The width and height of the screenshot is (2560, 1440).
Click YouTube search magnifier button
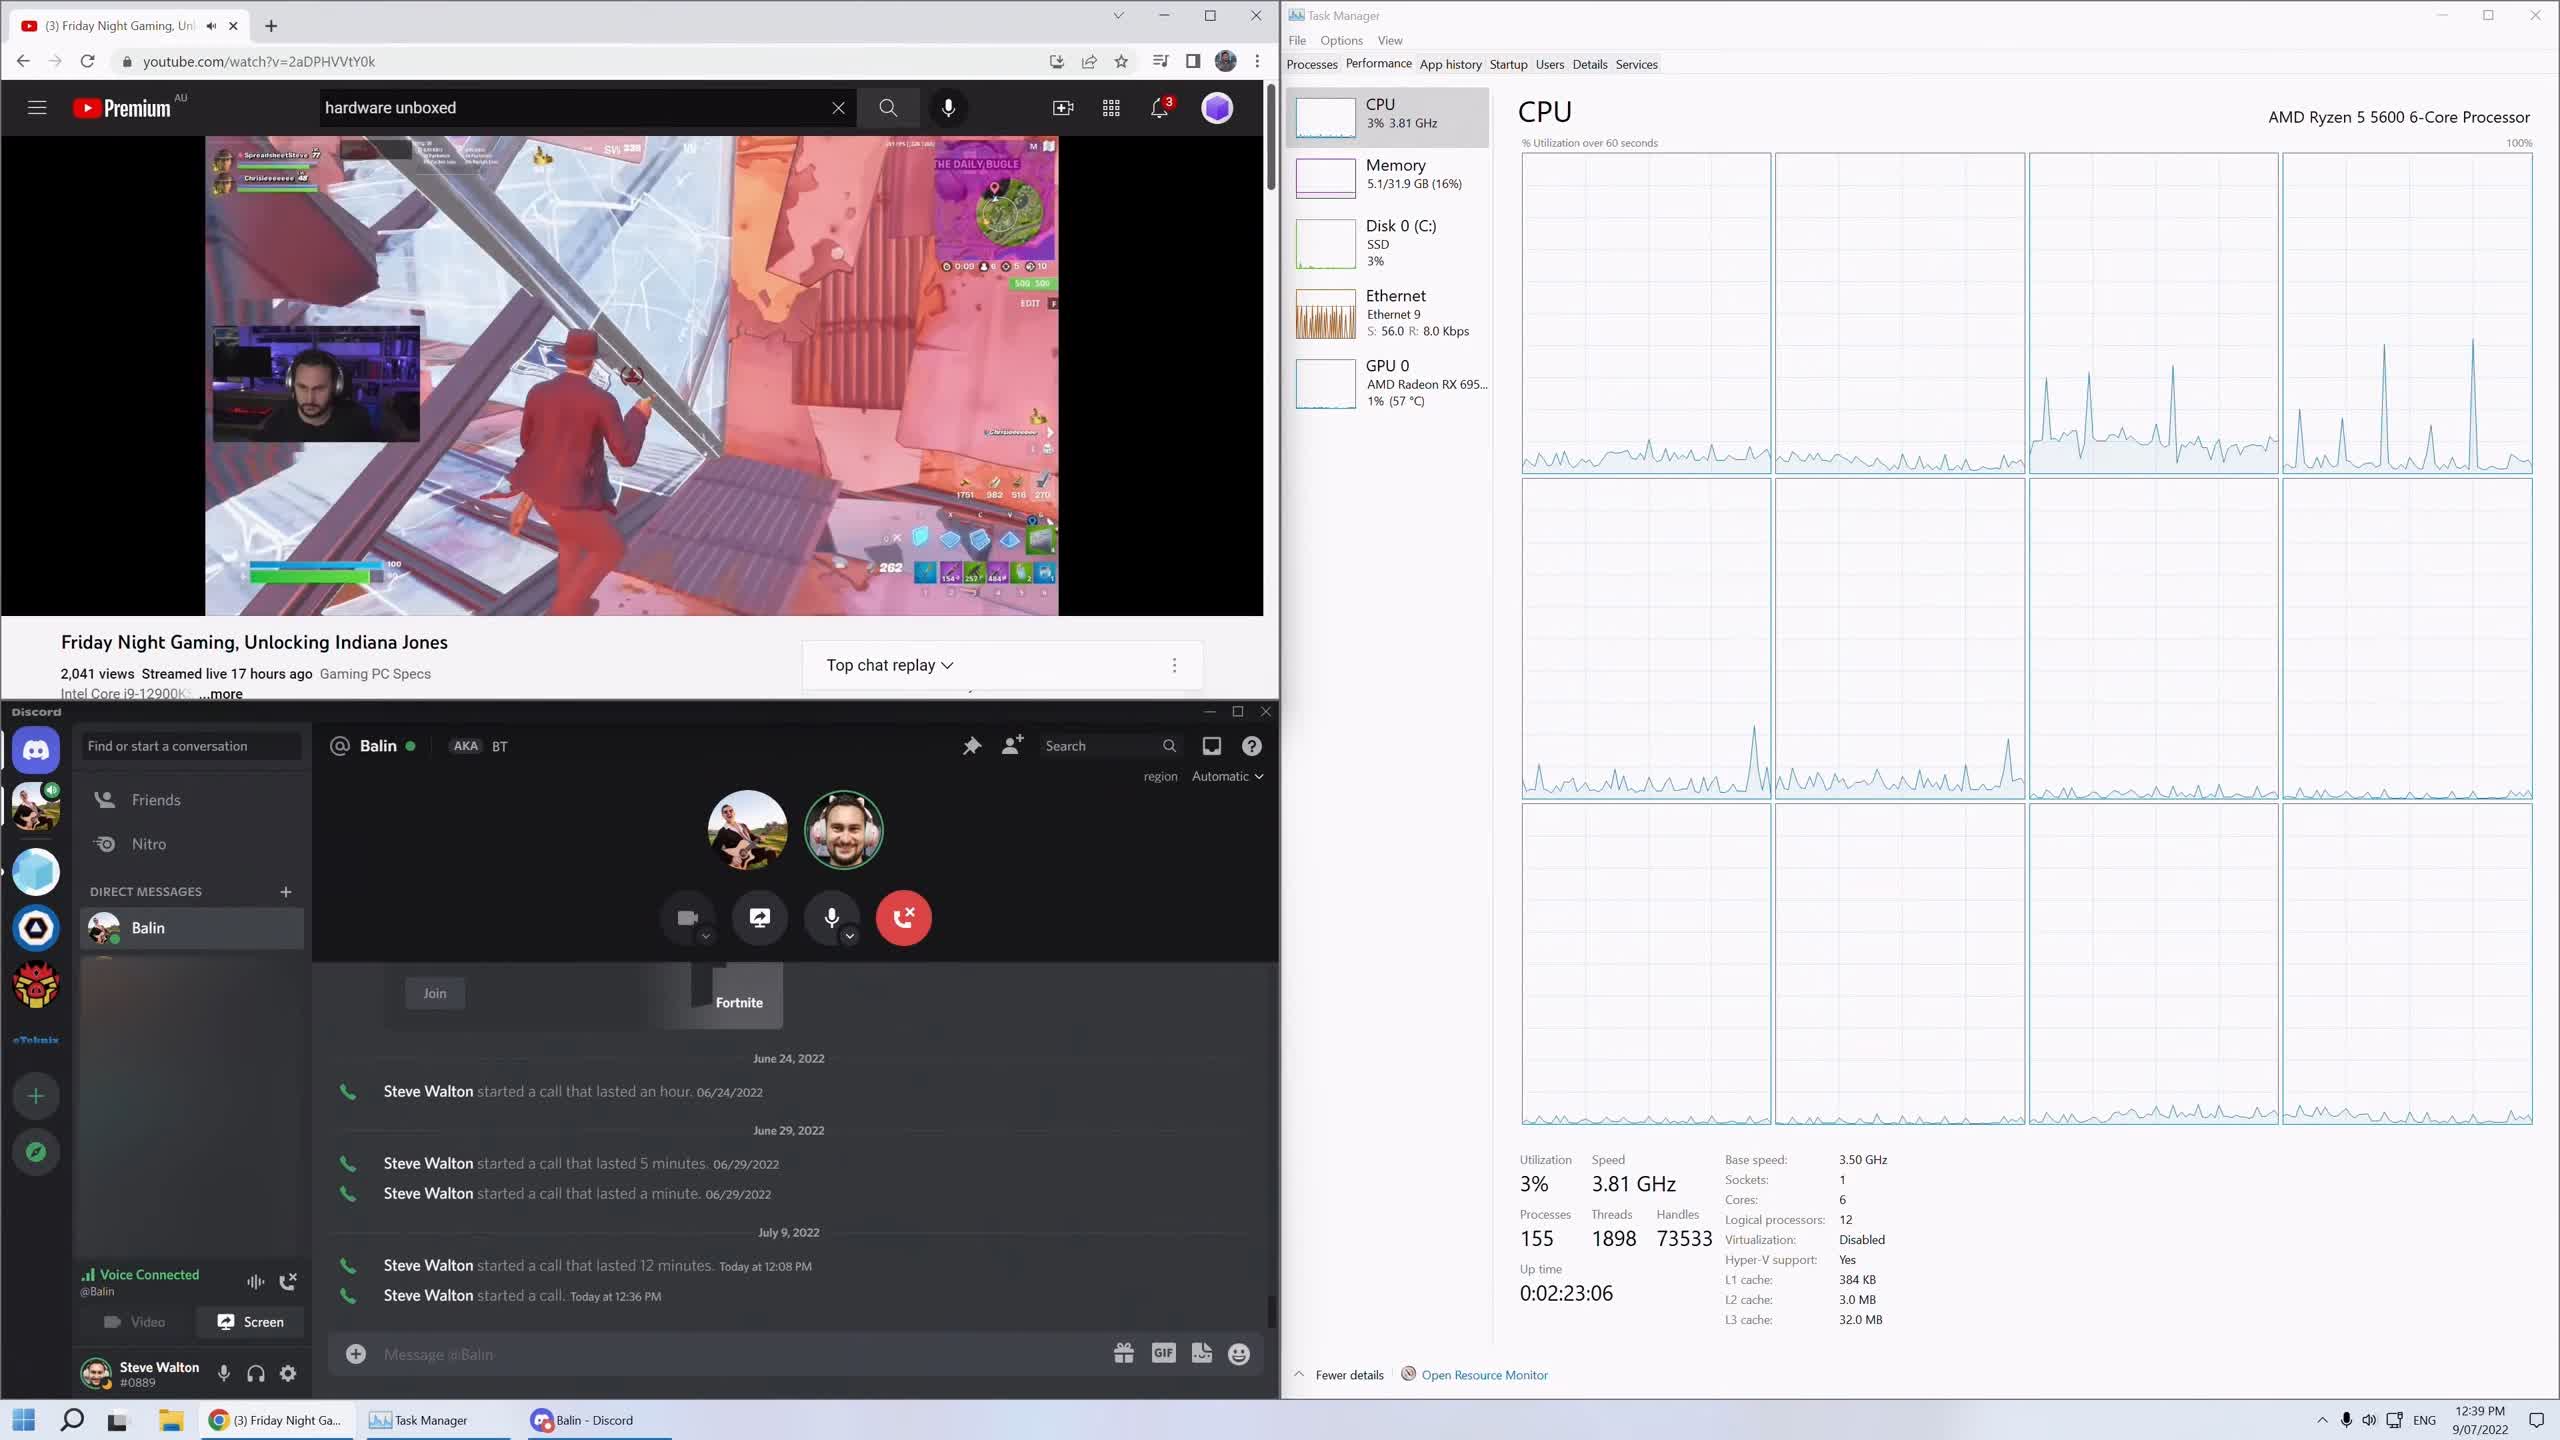888,108
